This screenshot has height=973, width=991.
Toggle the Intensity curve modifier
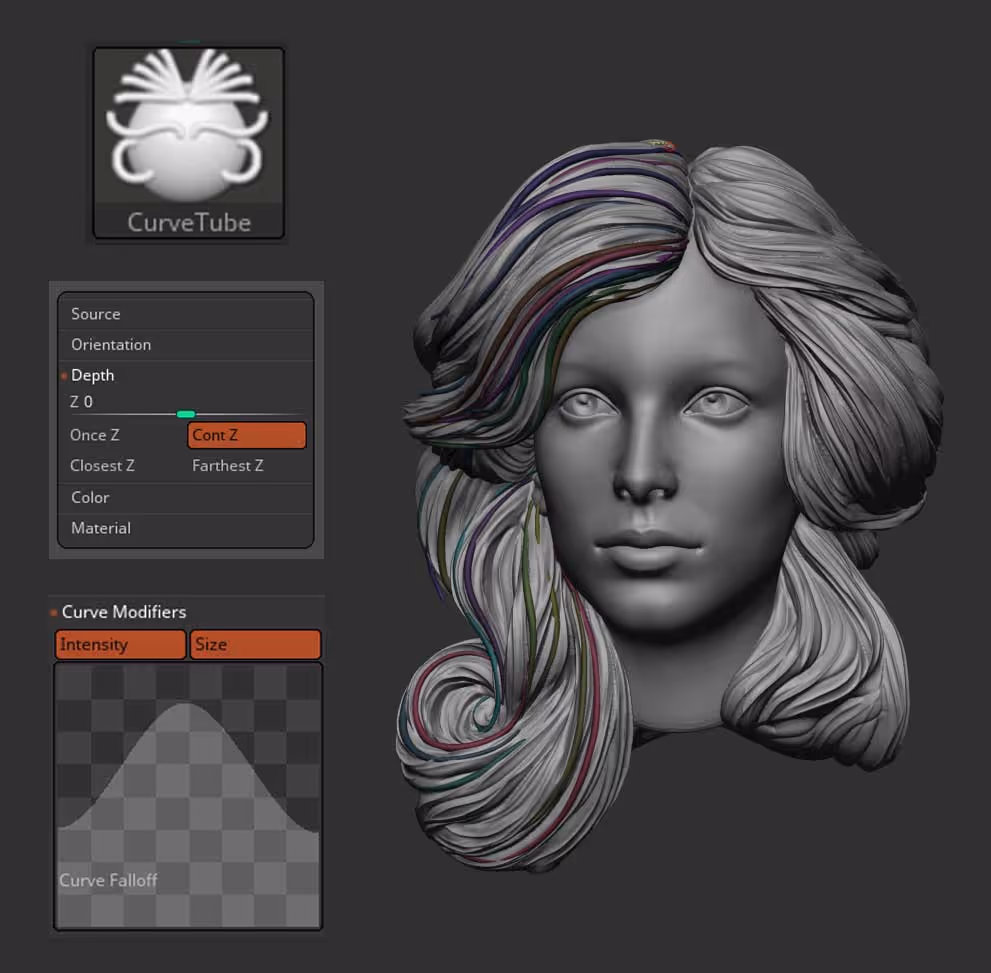[x=120, y=644]
